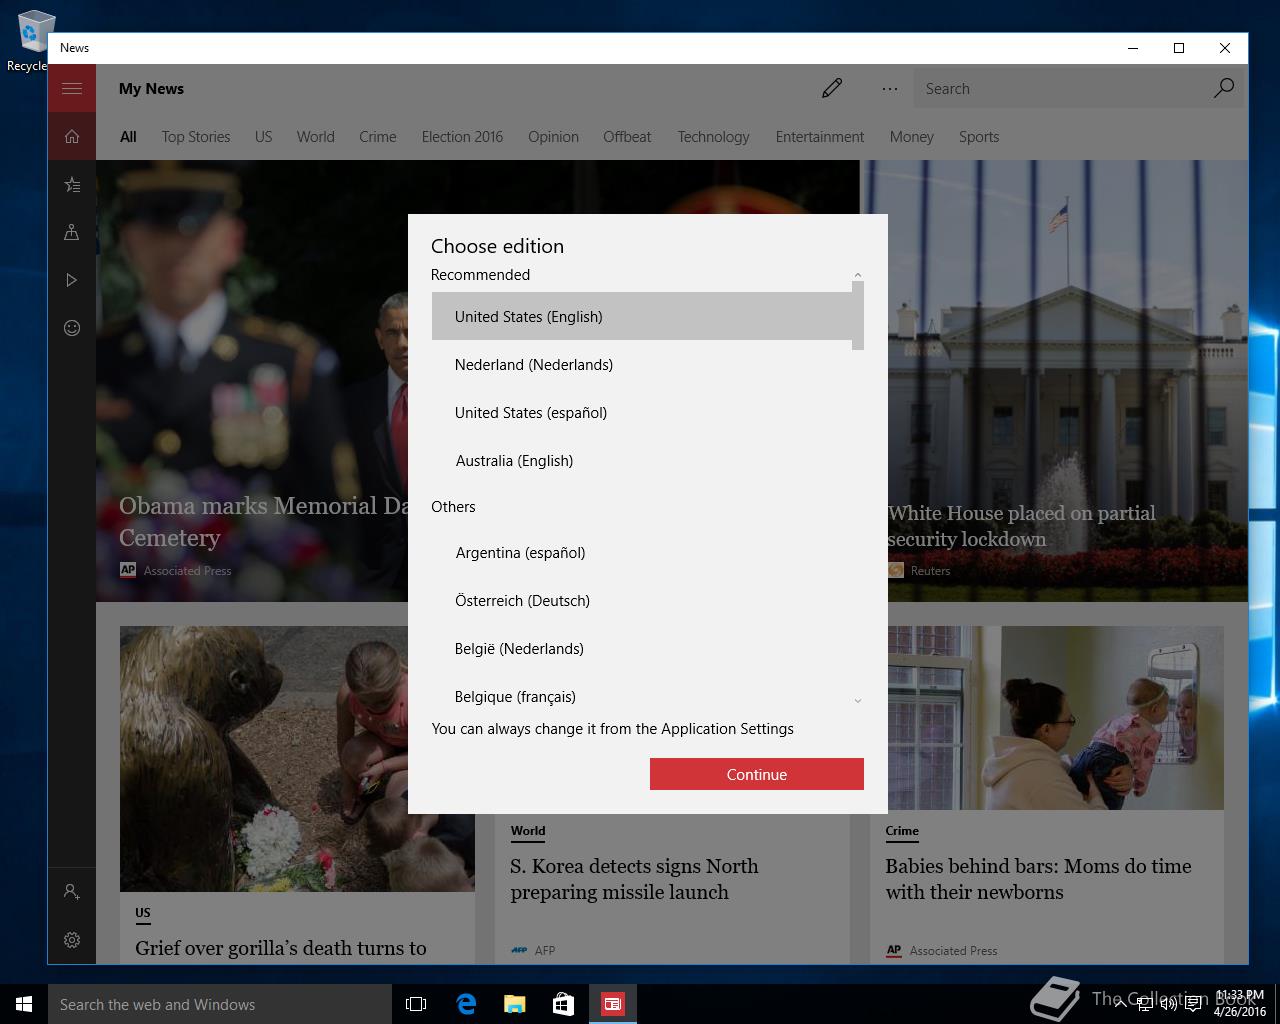Open Local news sidebar icon
The width and height of the screenshot is (1280, 1024).
click(x=72, y=232)
